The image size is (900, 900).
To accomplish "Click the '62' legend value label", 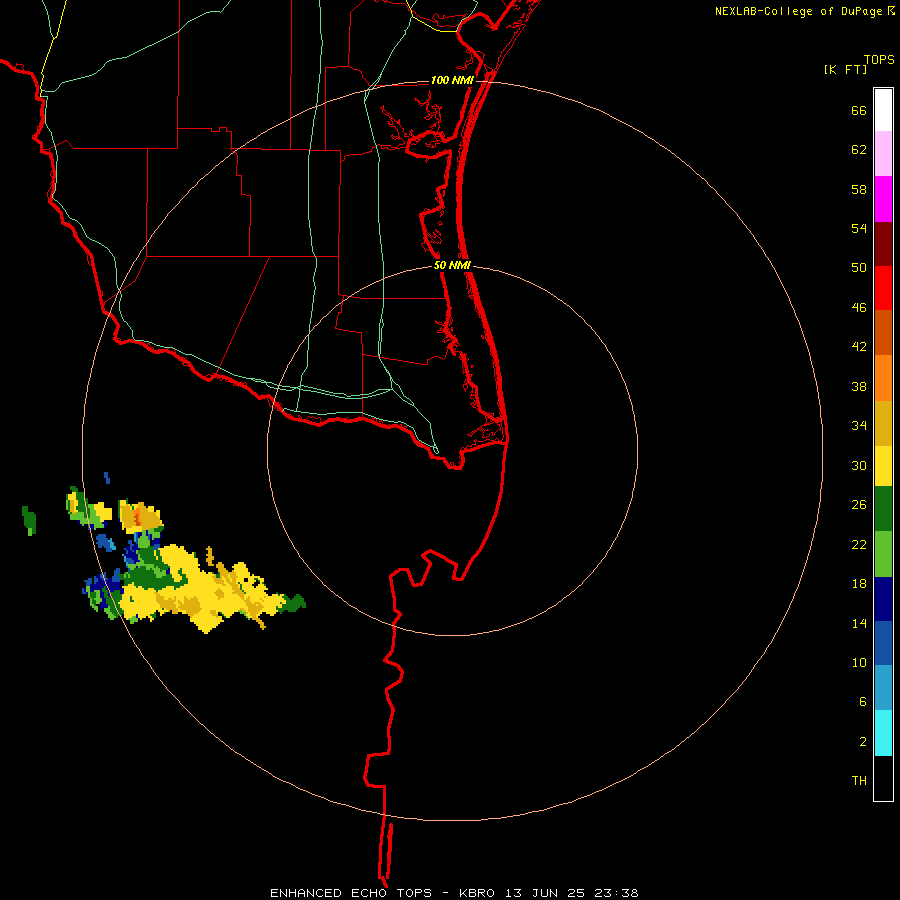I will [x=859, y=150].
